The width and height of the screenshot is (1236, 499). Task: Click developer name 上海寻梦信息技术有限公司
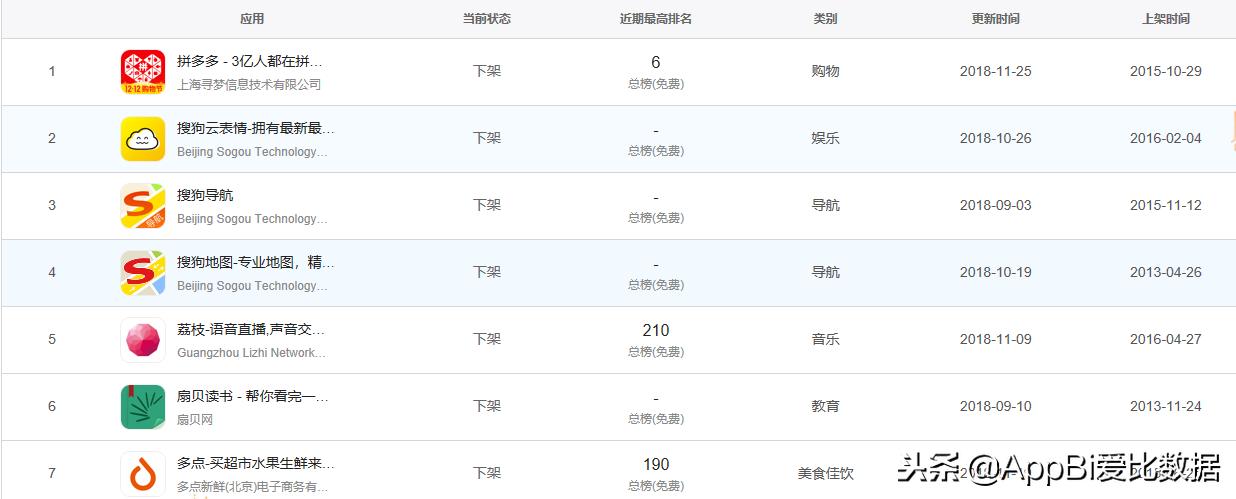click(249, 85)
